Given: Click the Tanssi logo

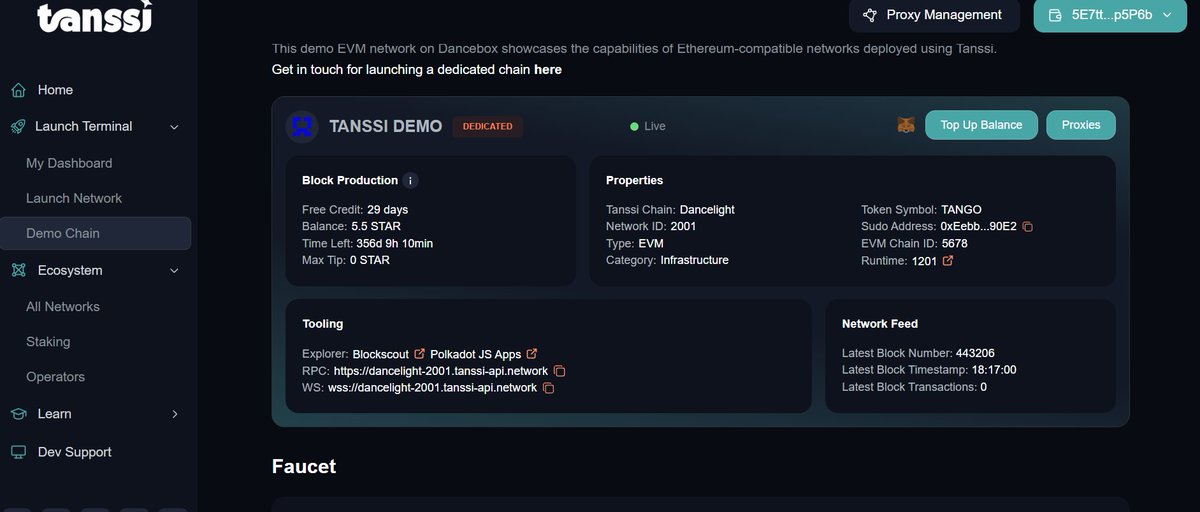Looking at the screenshot, I should point(95,17).
